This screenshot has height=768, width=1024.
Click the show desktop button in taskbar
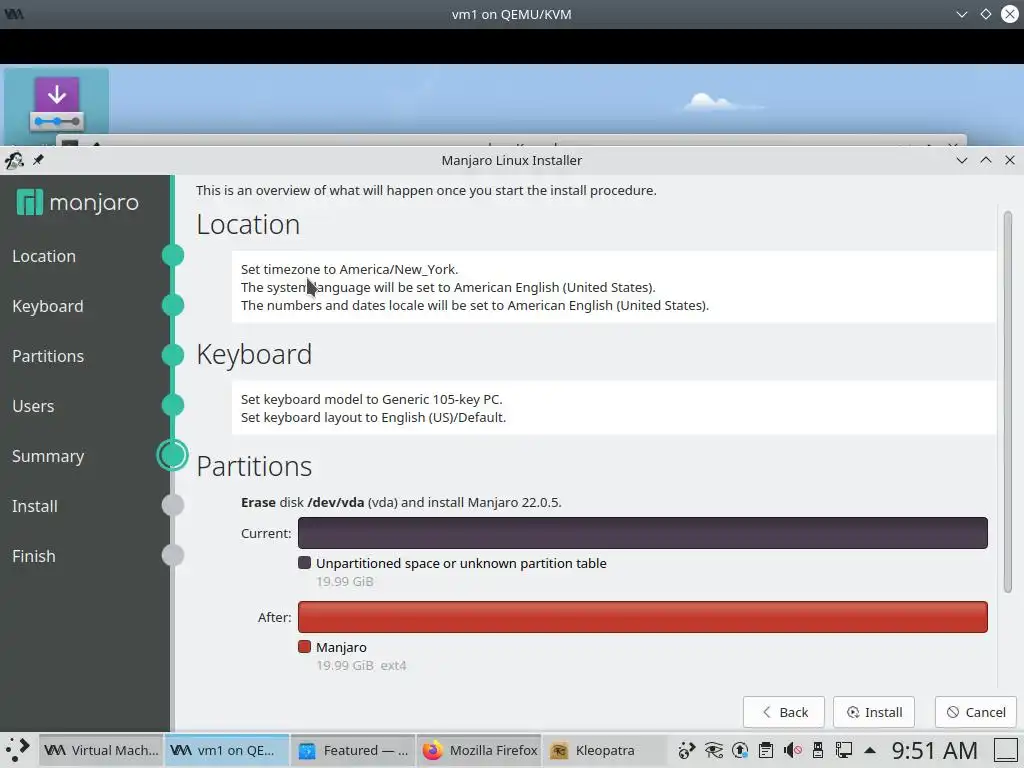coord(1006,750)
